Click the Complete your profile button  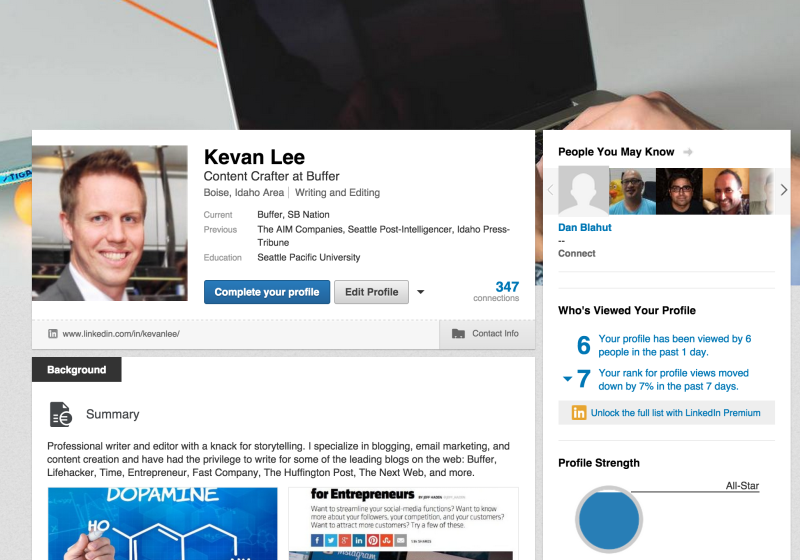pos(267,292)
